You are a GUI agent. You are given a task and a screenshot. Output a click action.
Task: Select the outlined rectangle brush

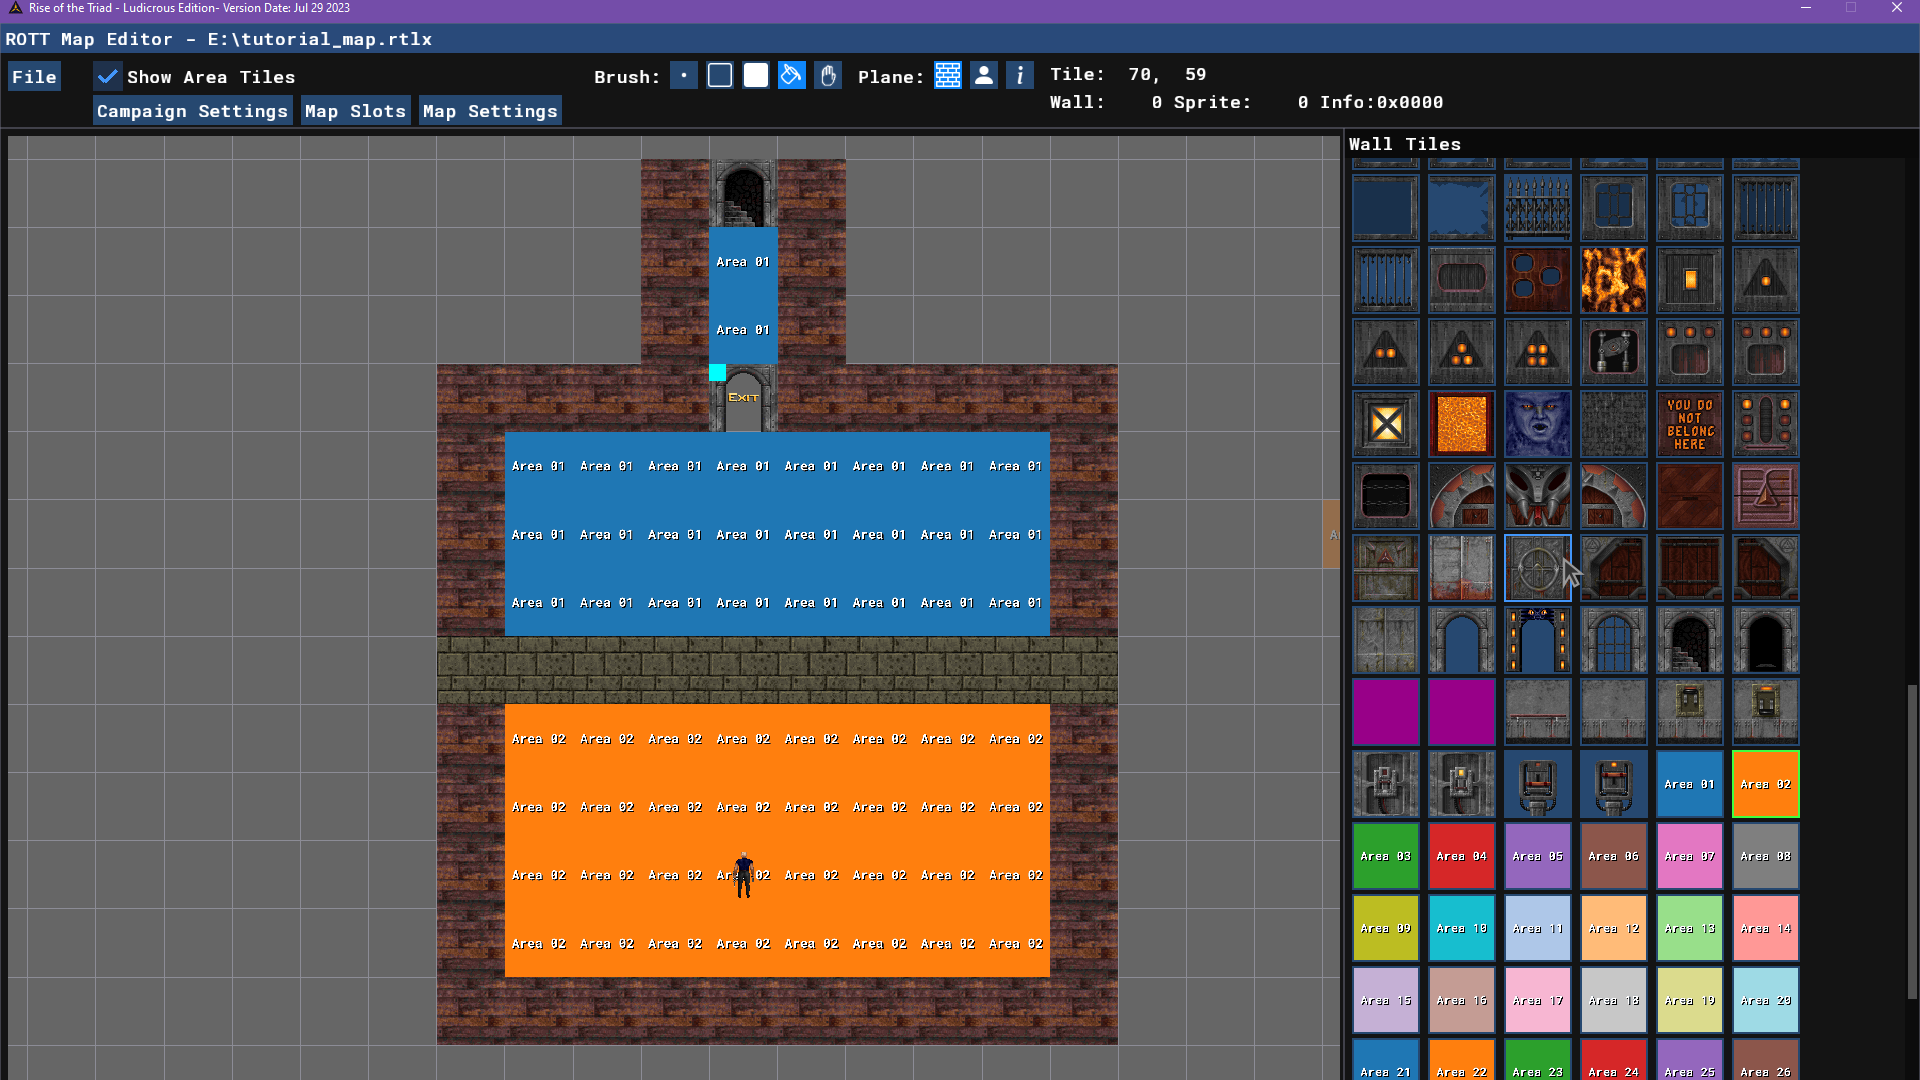point(720,76)
